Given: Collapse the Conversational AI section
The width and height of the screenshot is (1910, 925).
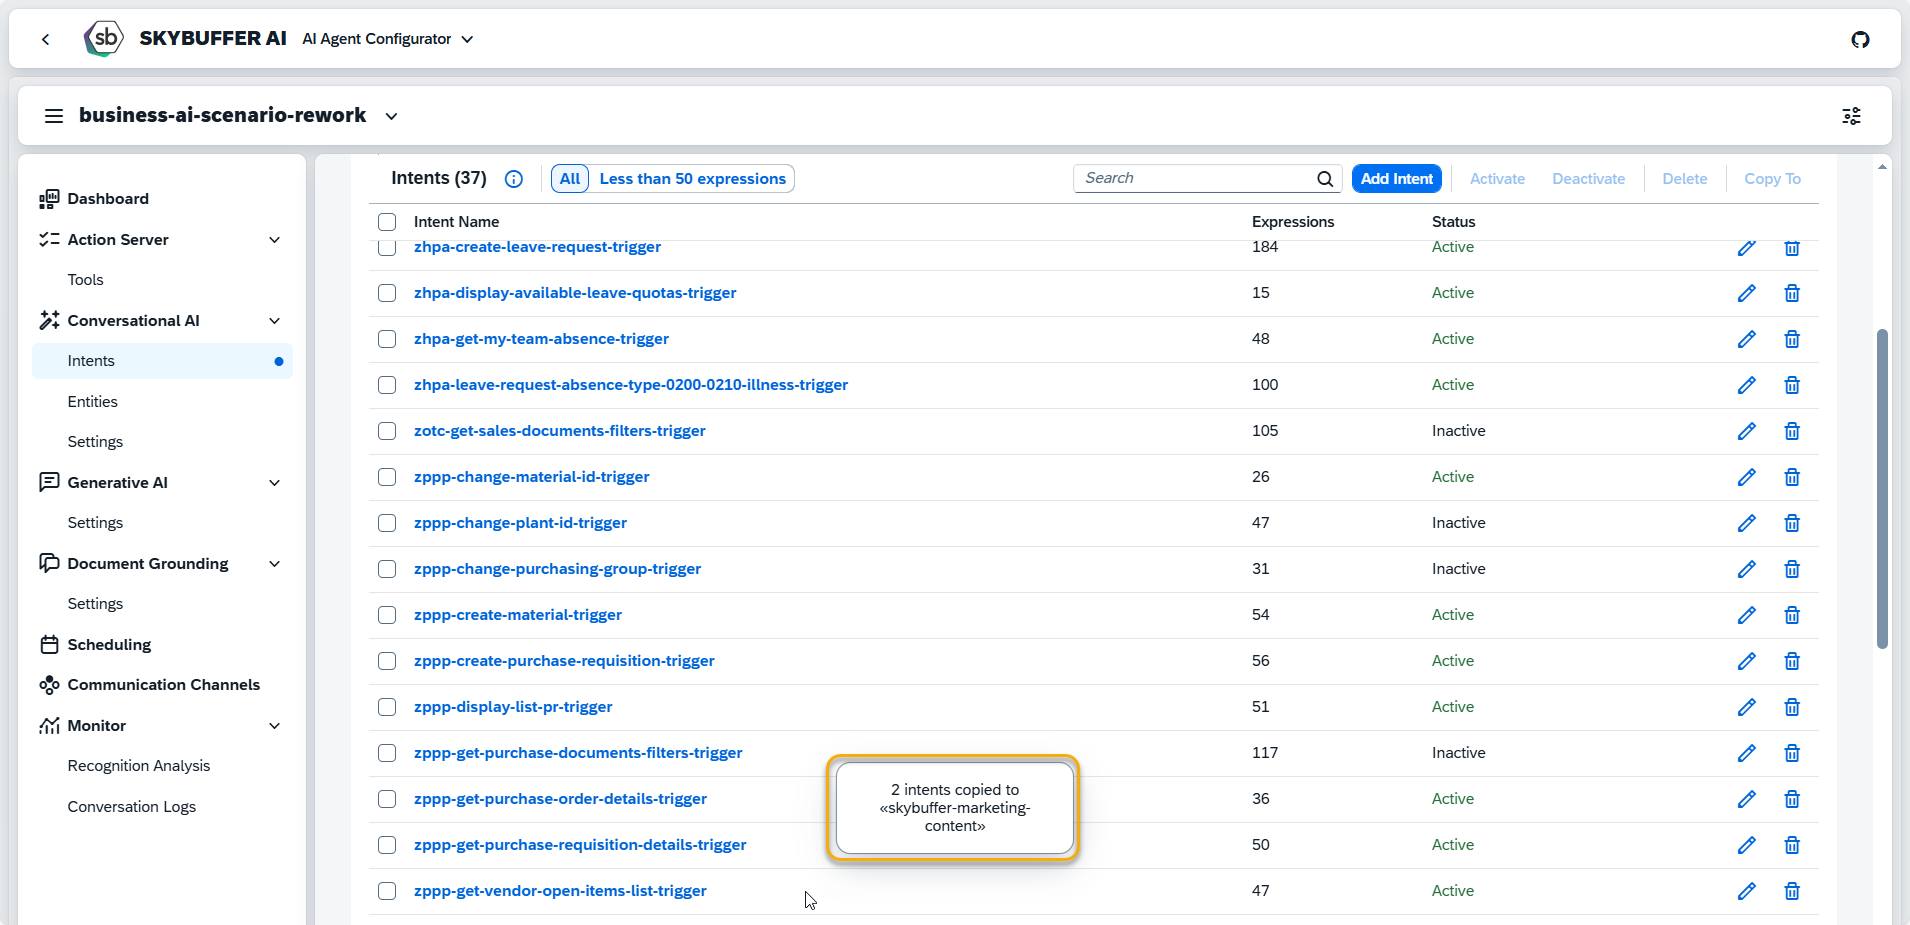Looking at the screenshot, I should 275,321.
